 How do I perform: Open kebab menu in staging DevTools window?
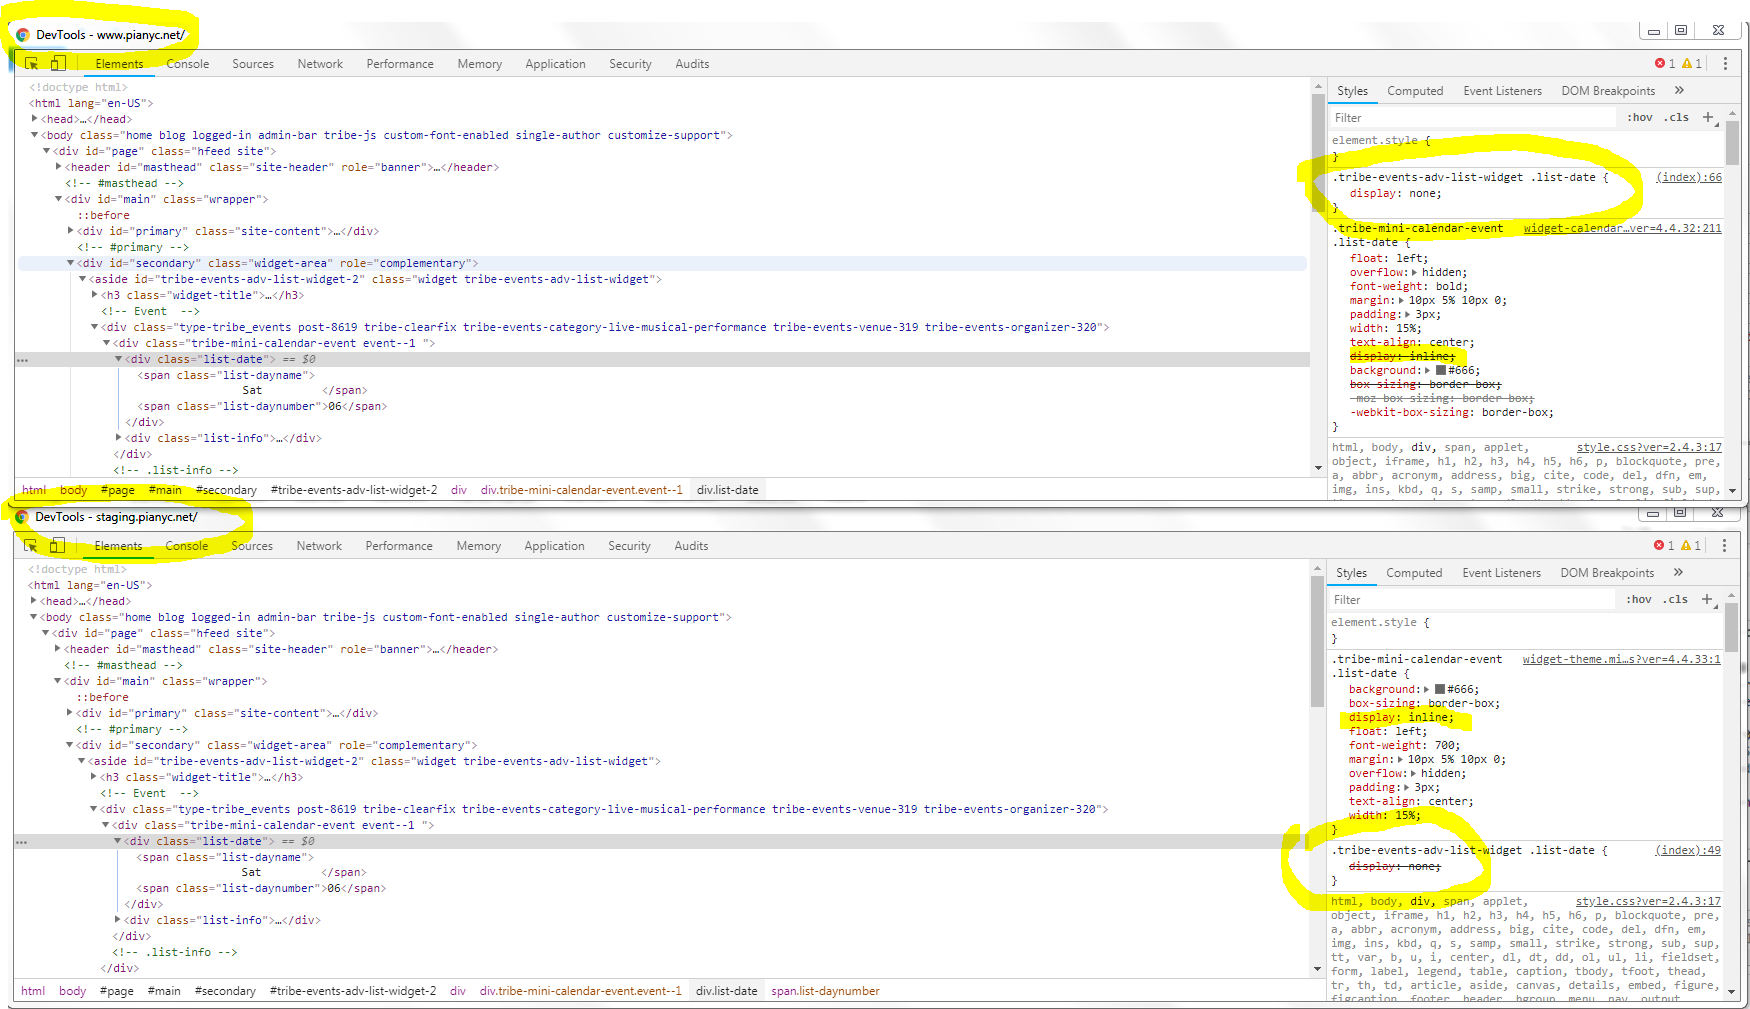(1724, 545)
